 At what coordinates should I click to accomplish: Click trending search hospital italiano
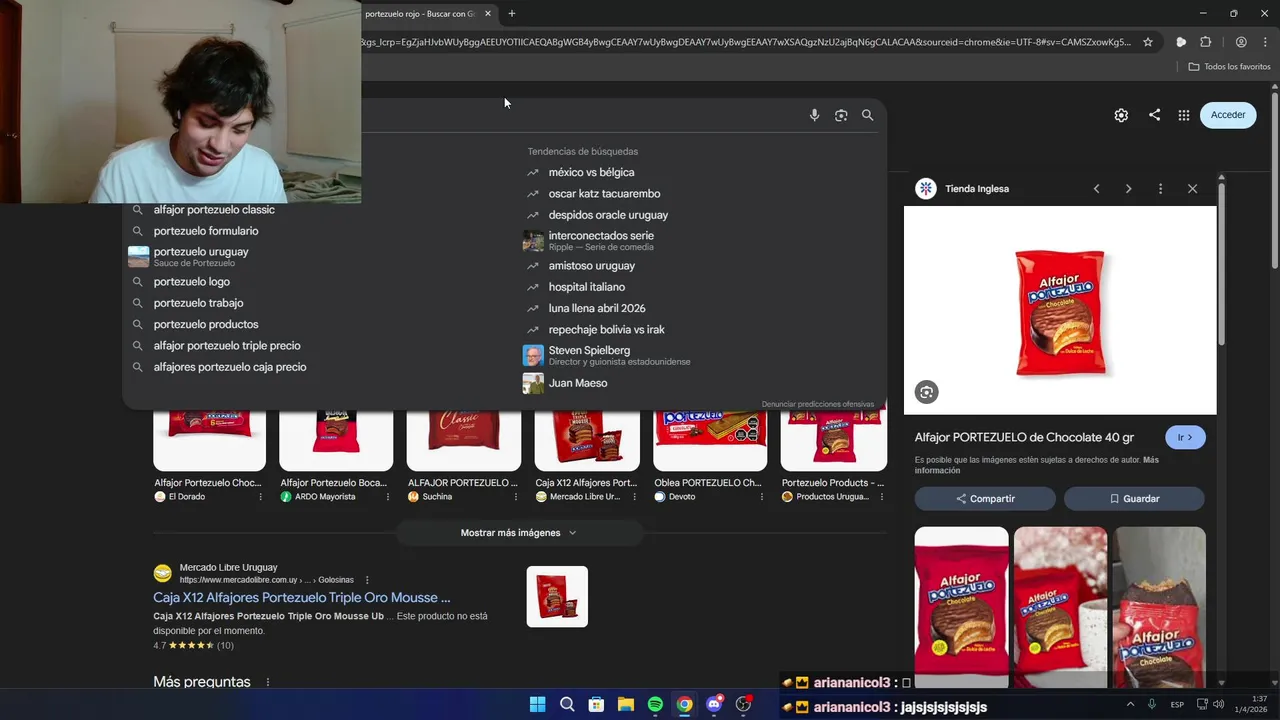586,287
